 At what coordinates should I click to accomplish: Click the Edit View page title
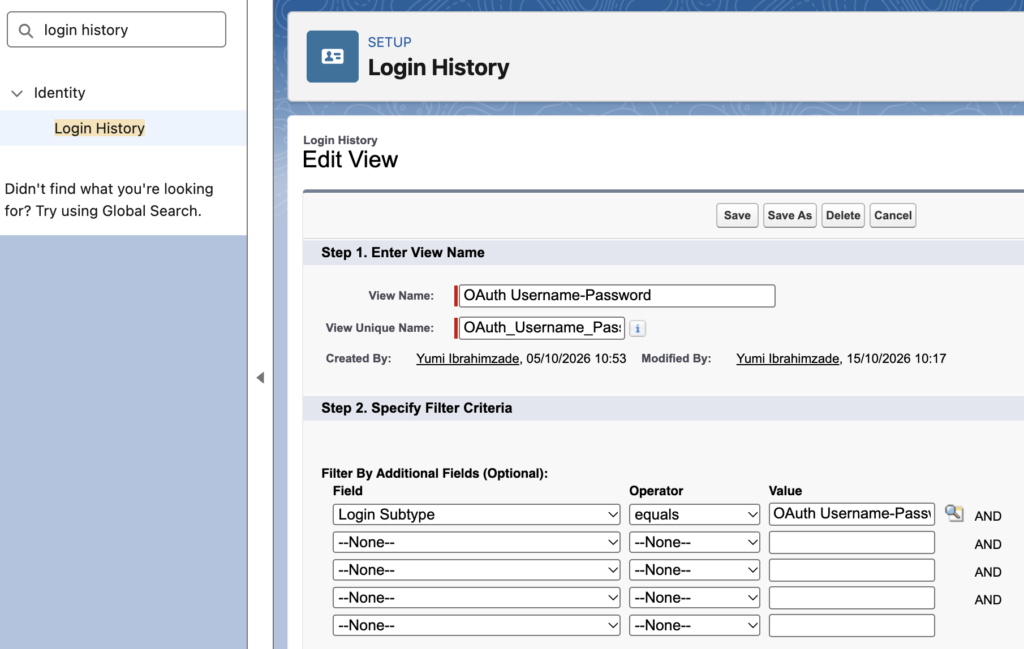click(350, 160)
